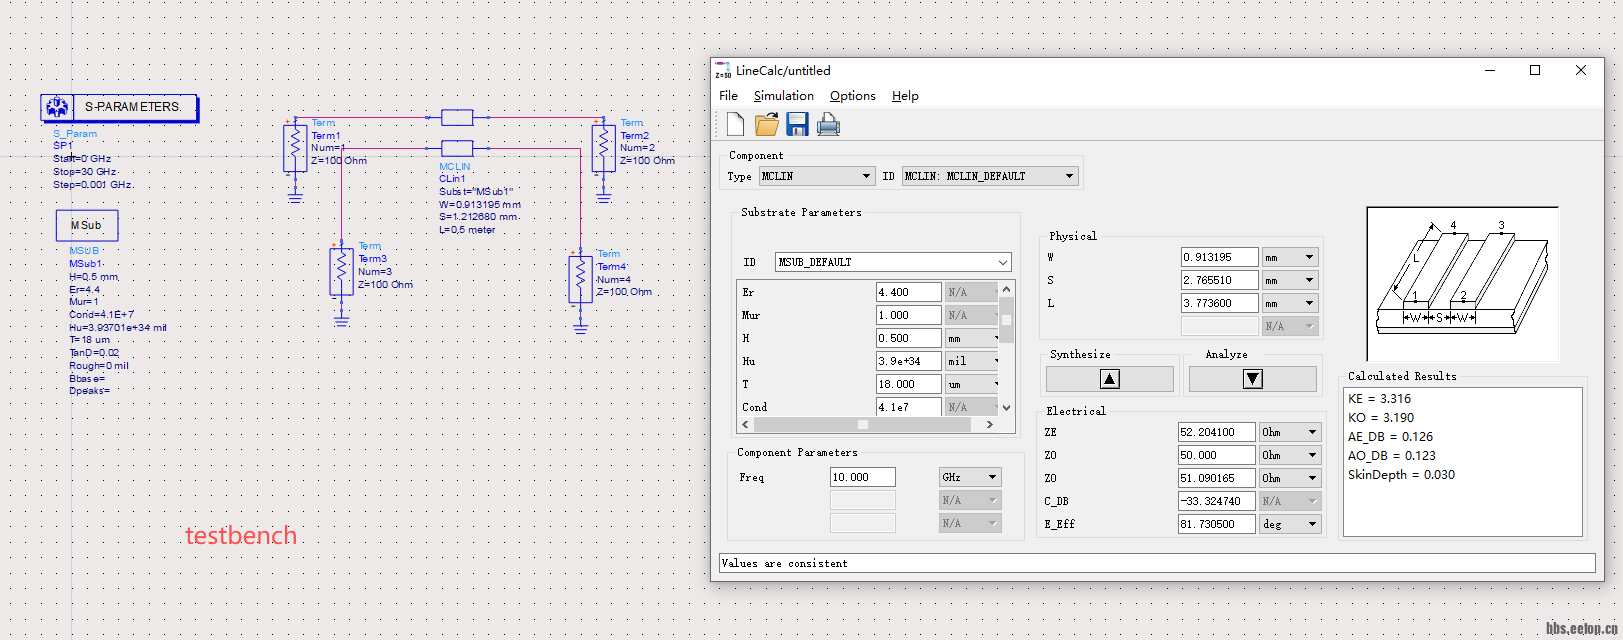The image size is (1623, 640).
Task: Click the MCLIN coupled line diagram
Action: [x=1462, y=284]
